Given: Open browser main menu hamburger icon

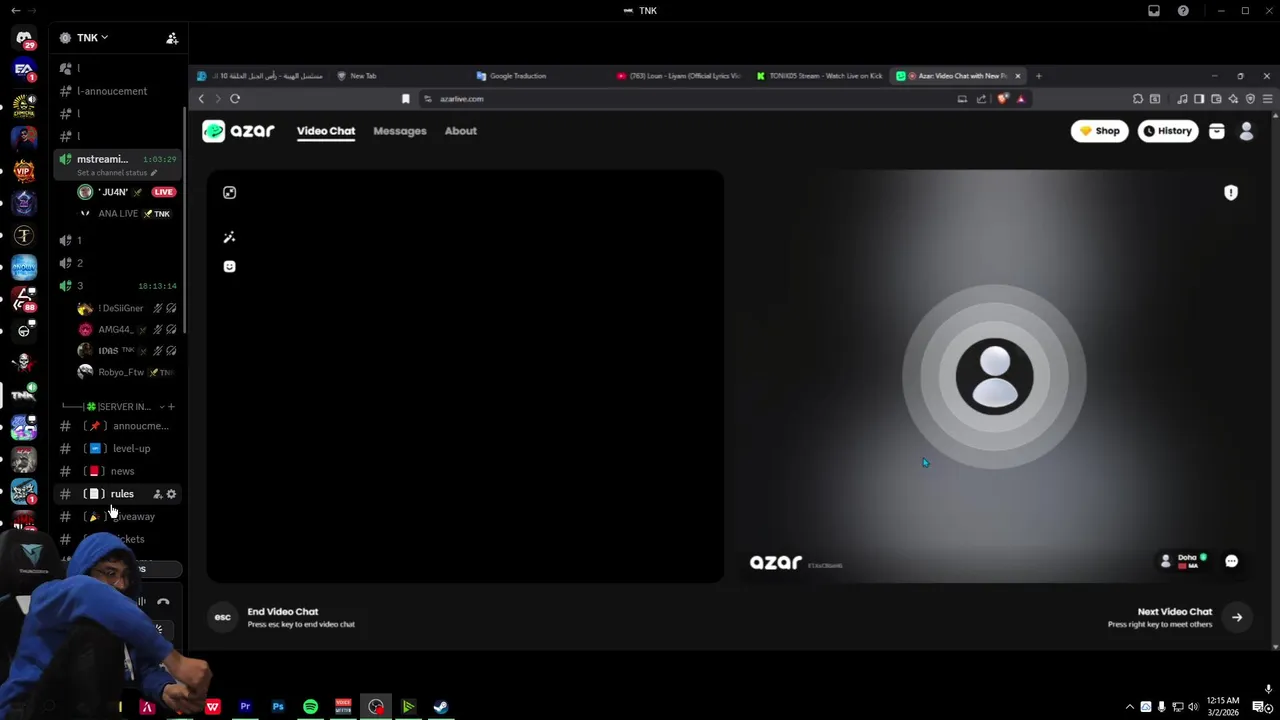Looking at the screenshot, I should tap(1267, 99).
